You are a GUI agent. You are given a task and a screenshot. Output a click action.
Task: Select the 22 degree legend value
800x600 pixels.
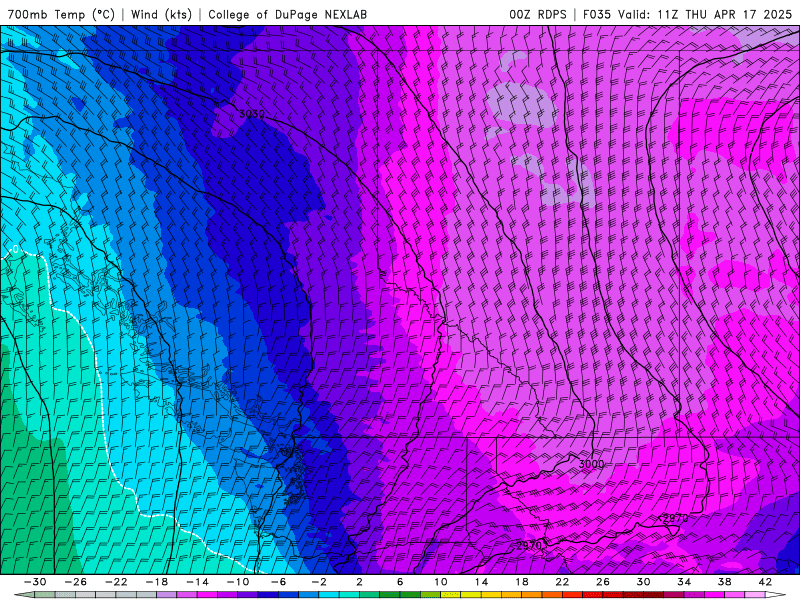[x=562, y=582]
